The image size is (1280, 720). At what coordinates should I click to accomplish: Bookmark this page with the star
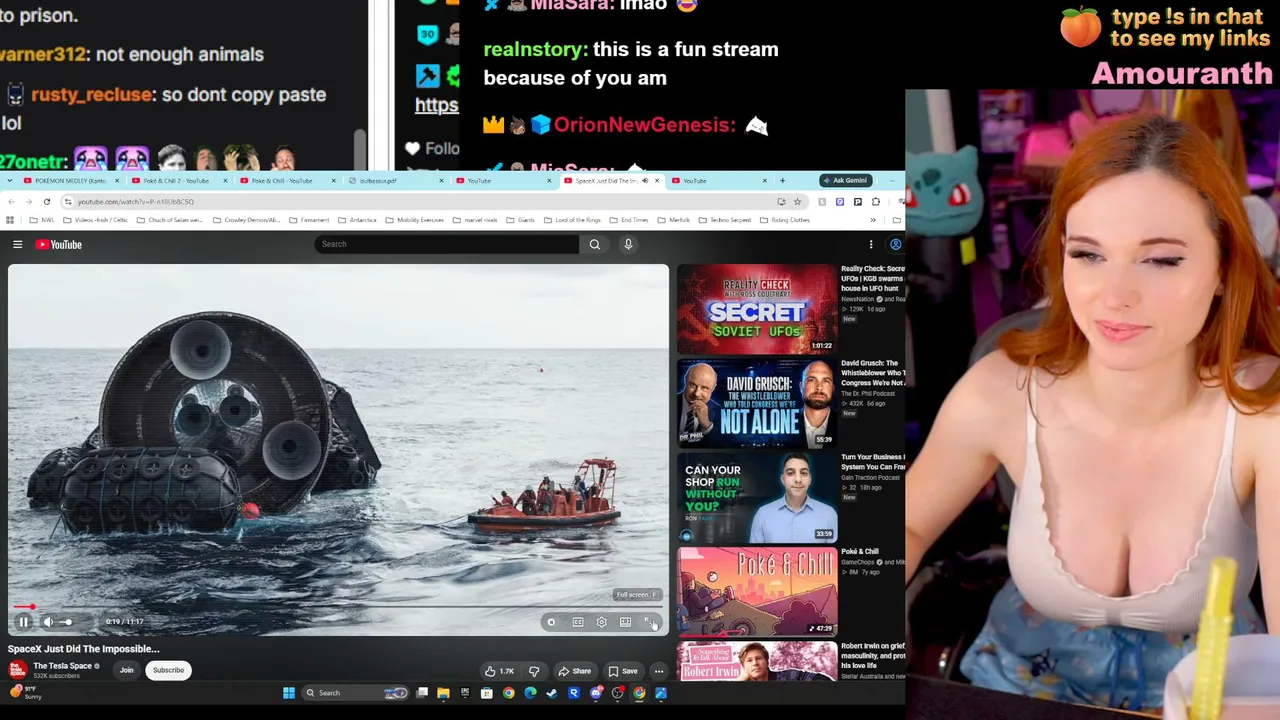point(797,202)
